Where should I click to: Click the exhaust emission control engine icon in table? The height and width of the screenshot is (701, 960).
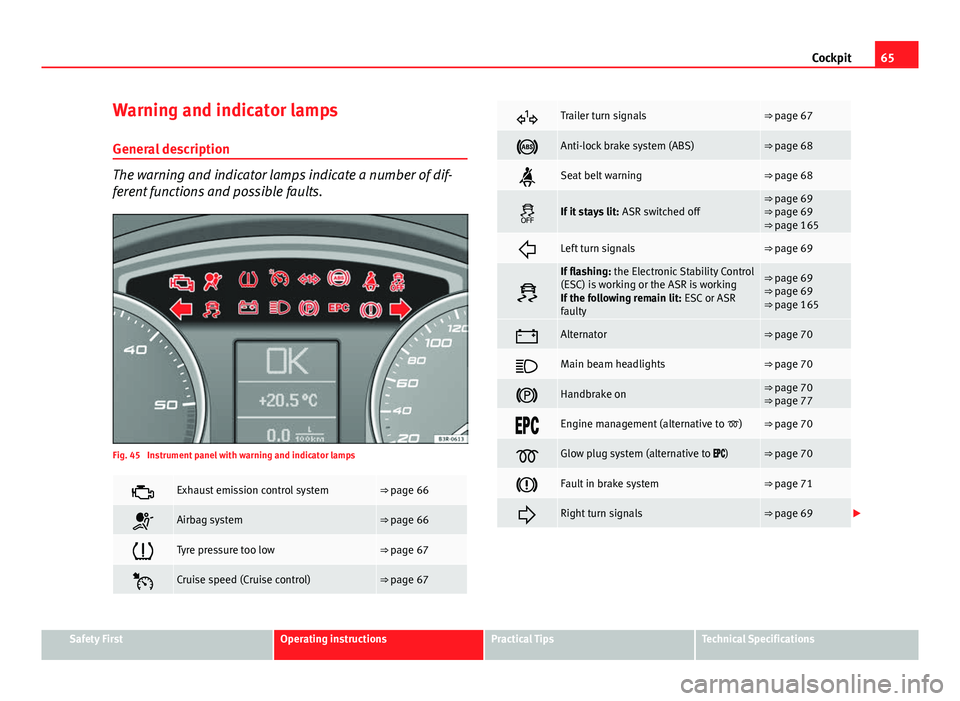tap(142, 492)
